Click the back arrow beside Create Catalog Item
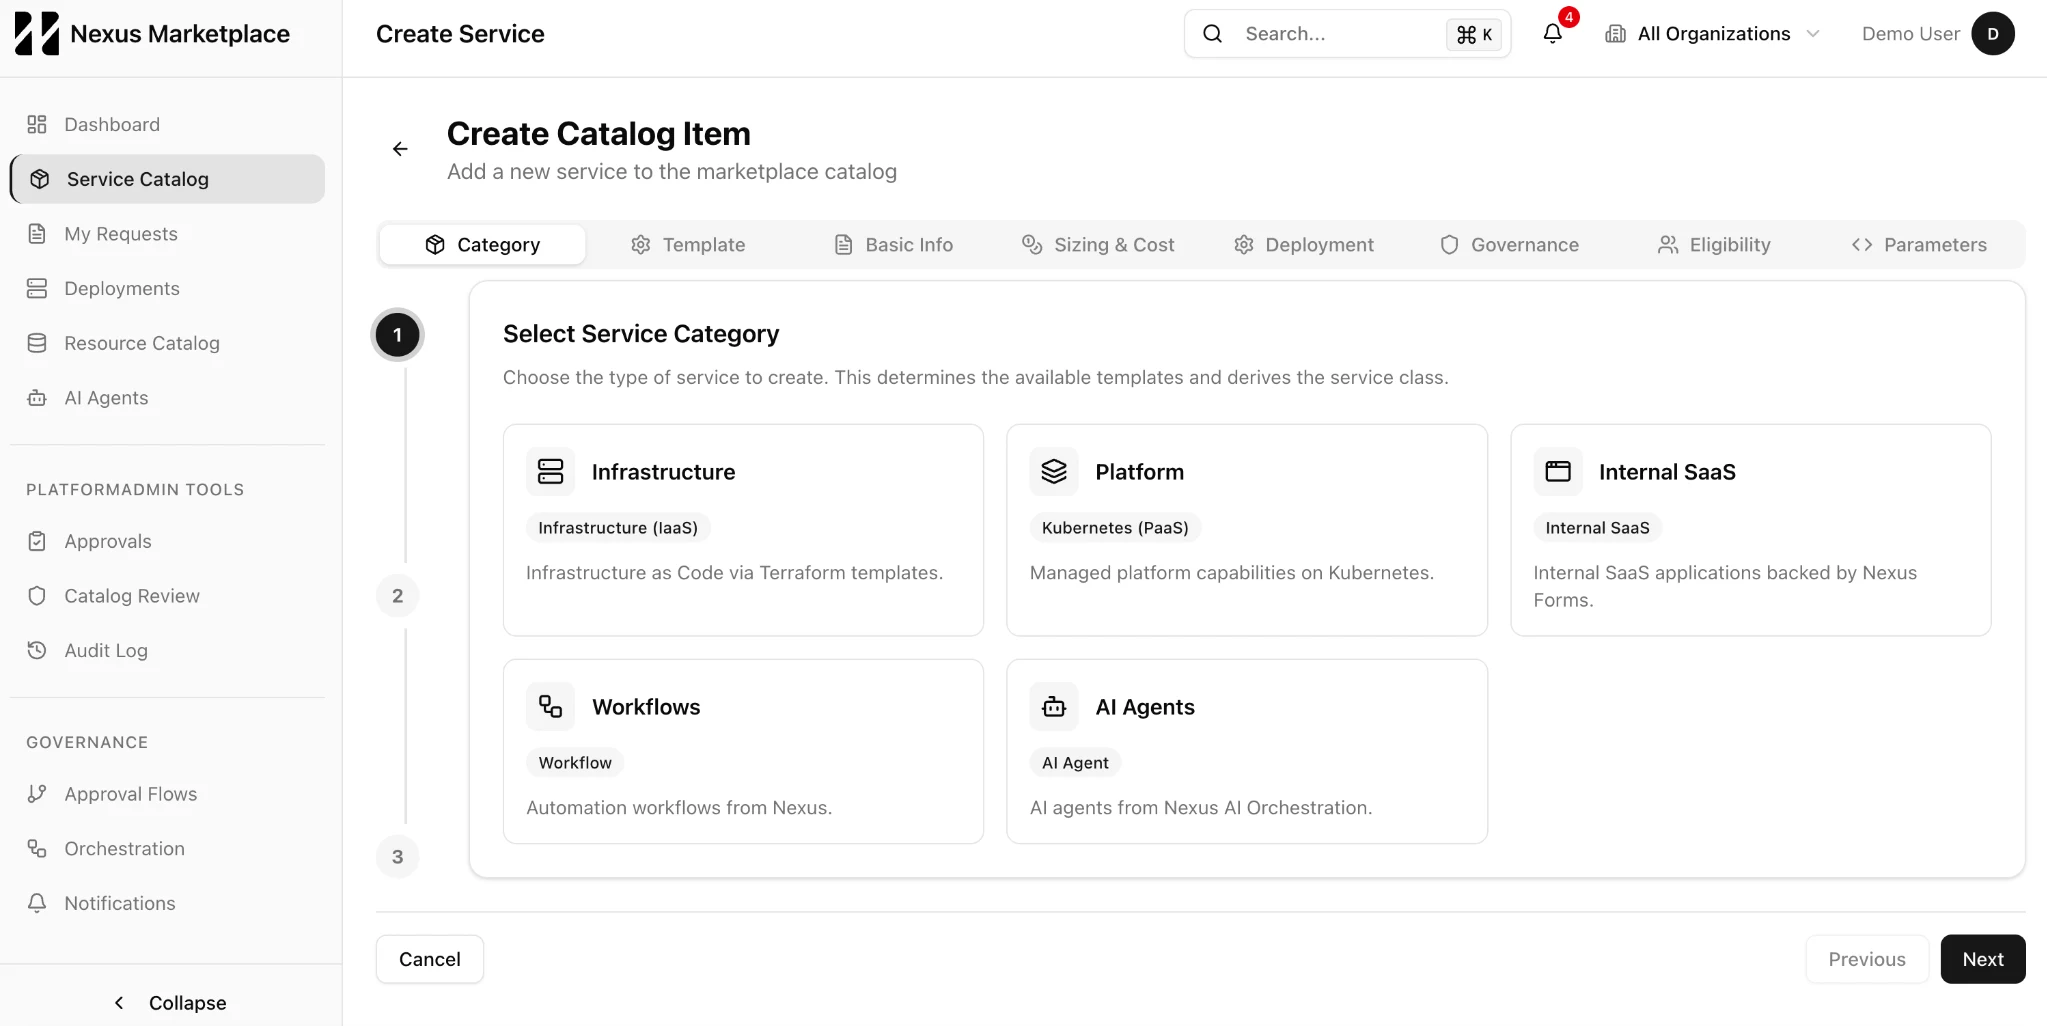This screenshot has width=2047, height=1026. pyautogui.click(x=400, y=149)
